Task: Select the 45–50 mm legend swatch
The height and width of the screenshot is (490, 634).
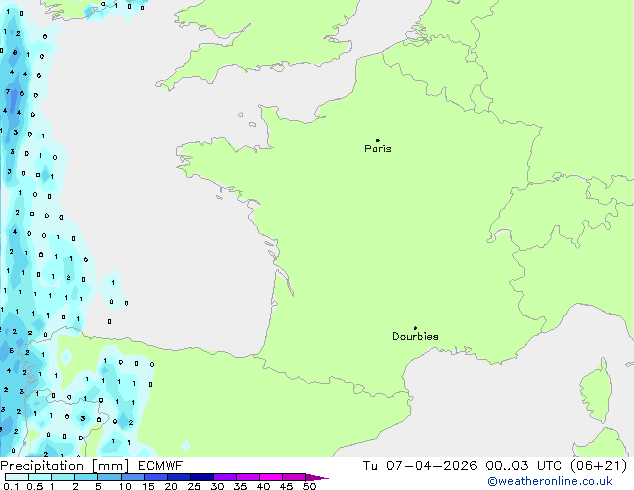Action: point(294,477)
